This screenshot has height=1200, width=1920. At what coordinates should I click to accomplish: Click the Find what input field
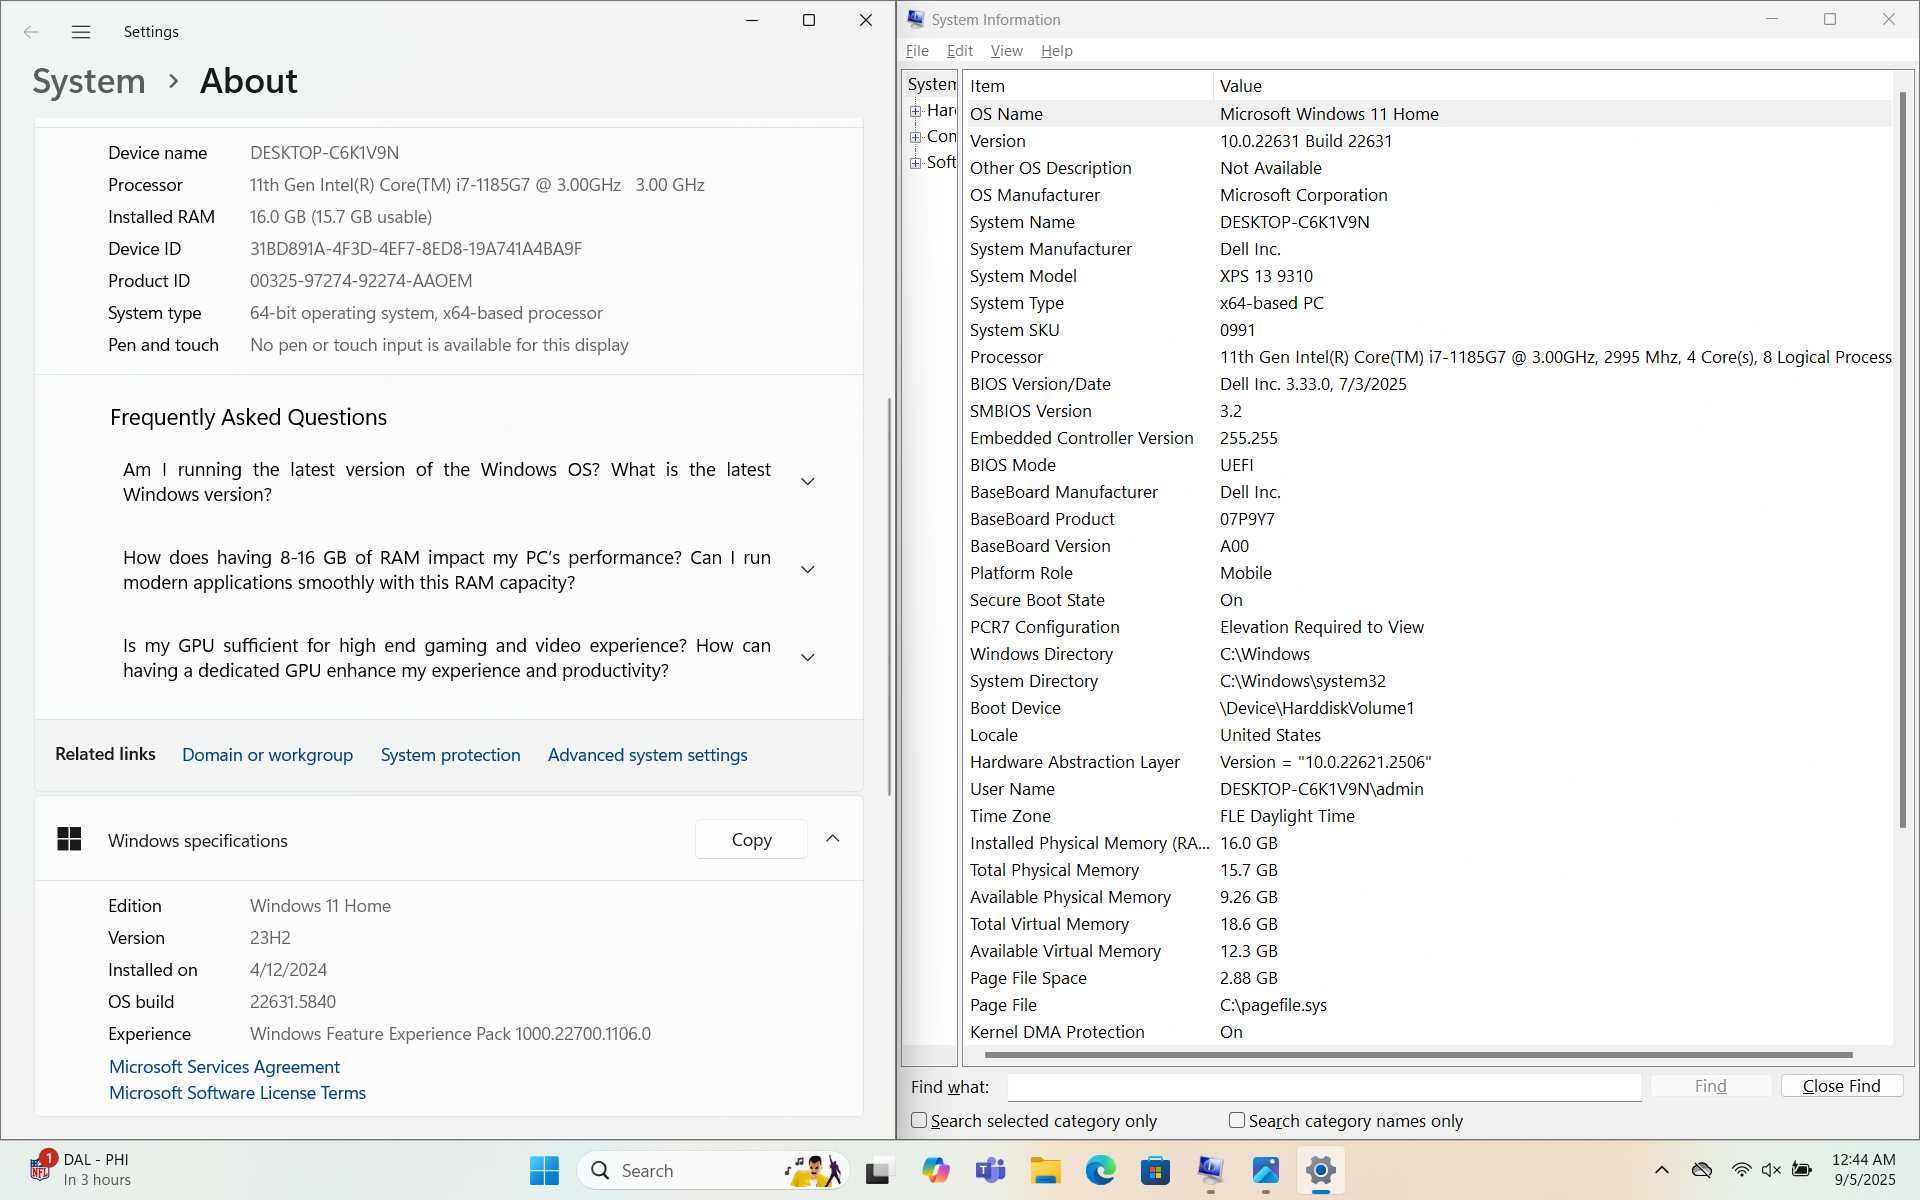1323,1086
